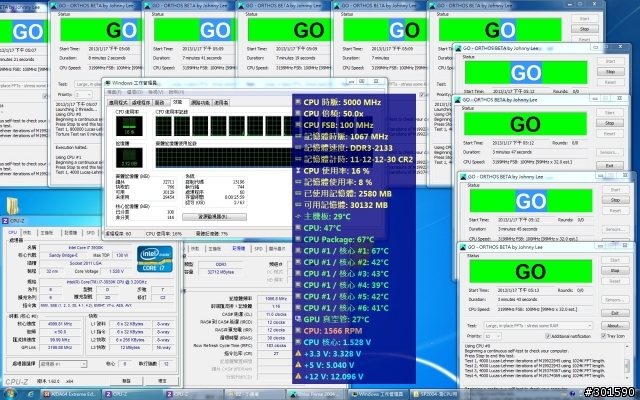
Task: Click Sandy Bridge-E code name field in CPU-Z
Action: pyautogui.click(x=62, y=256)
